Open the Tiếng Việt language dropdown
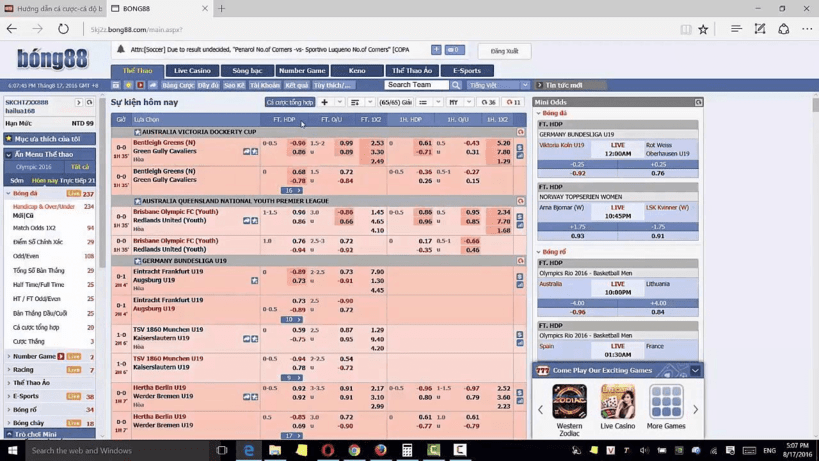This screenshot has width=819, height=461. (x=498, y=85)
